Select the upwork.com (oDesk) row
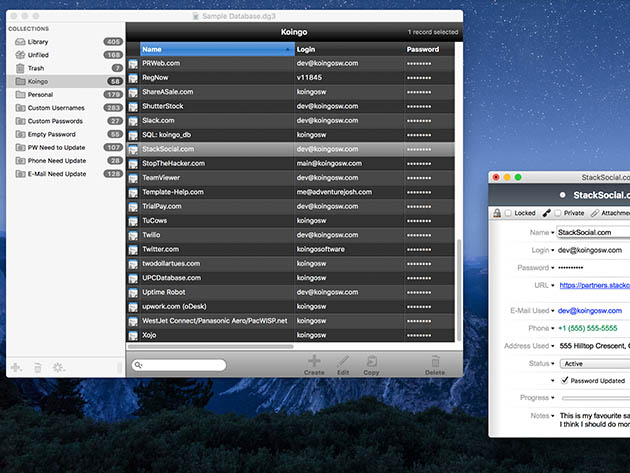Screen dimensions: 630x473 click(291, 307)
